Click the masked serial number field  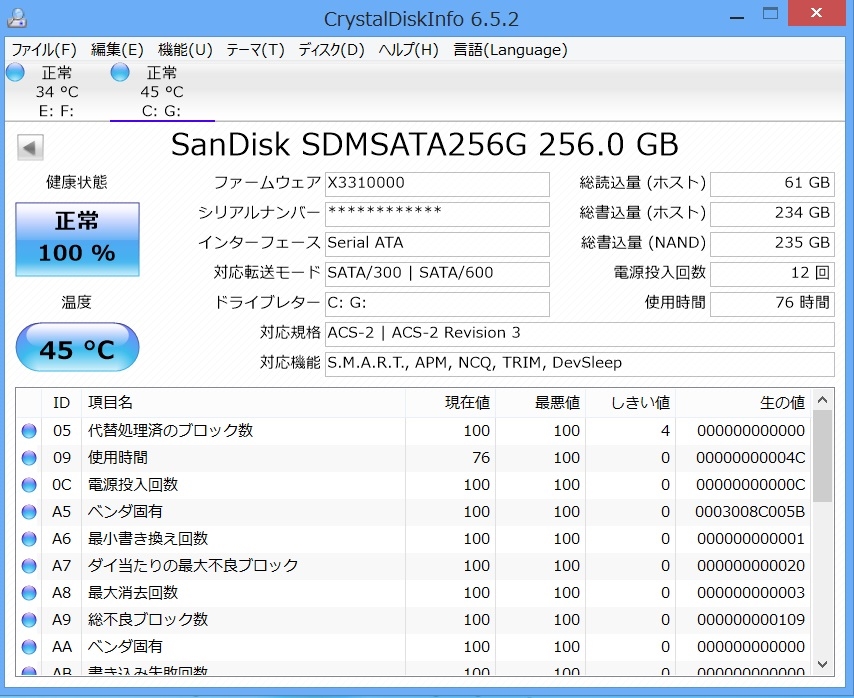pyautogui.click(x=437, y=214)
